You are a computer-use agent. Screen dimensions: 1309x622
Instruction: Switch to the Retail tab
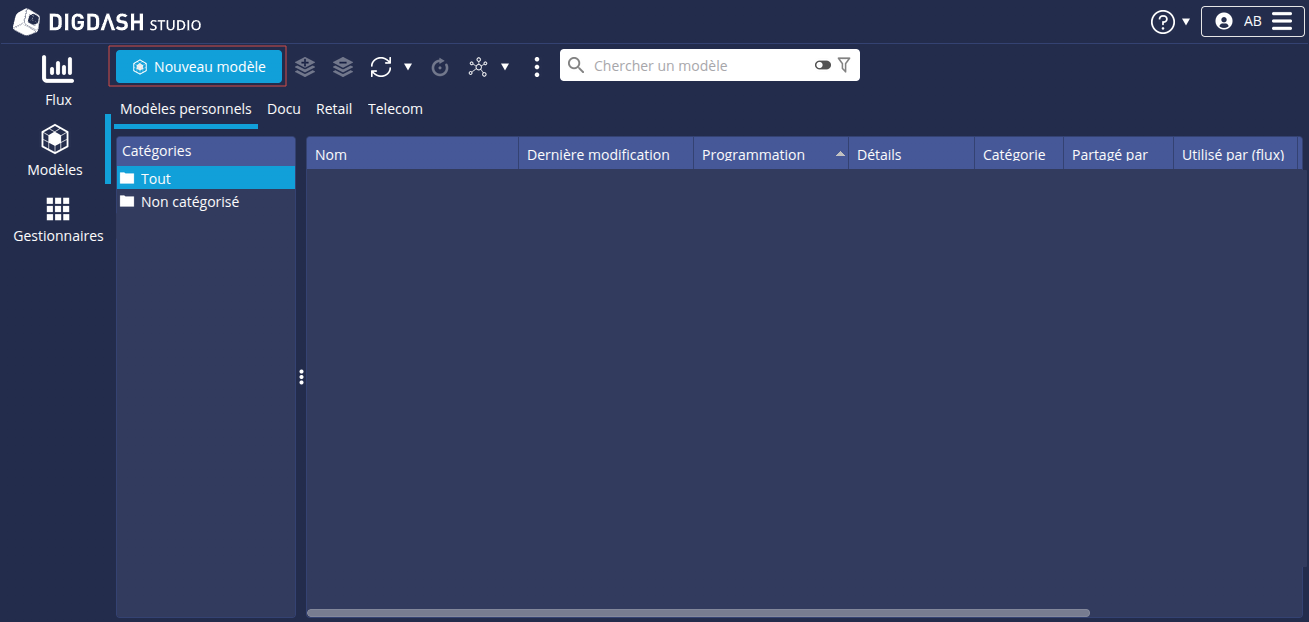tap(334, 109)
